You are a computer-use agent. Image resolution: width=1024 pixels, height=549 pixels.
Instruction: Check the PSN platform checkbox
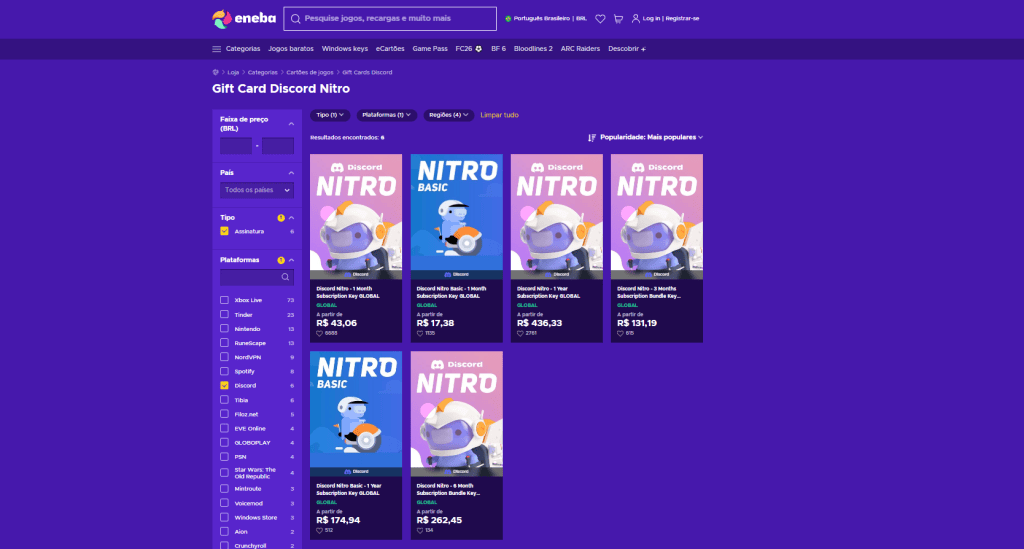point(224,457)
